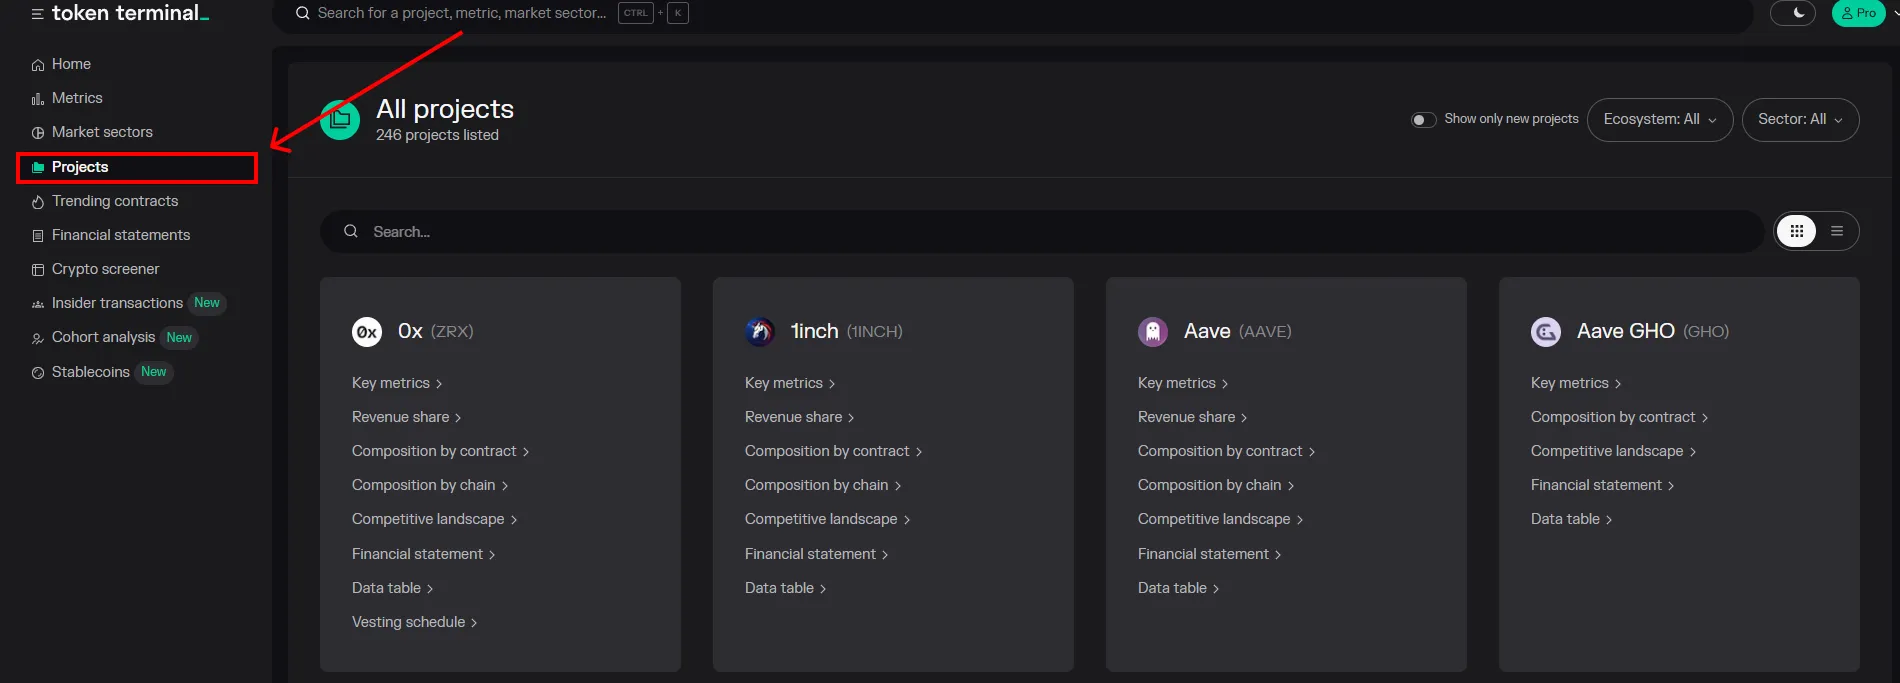Focus the top project and metric search bar
Image resolution: width=1900 pixels, height=683 pixels.
click(x=1012, y=14)
